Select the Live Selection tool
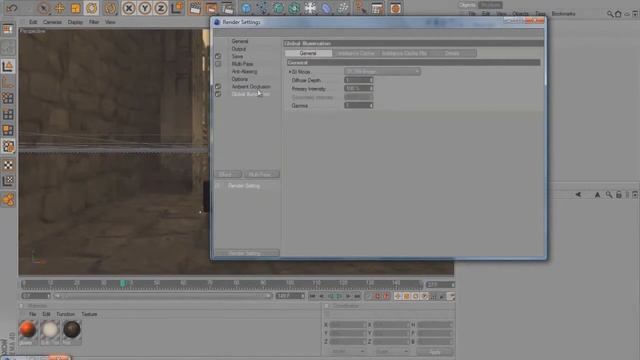The image size is (640, 360). 43,8
